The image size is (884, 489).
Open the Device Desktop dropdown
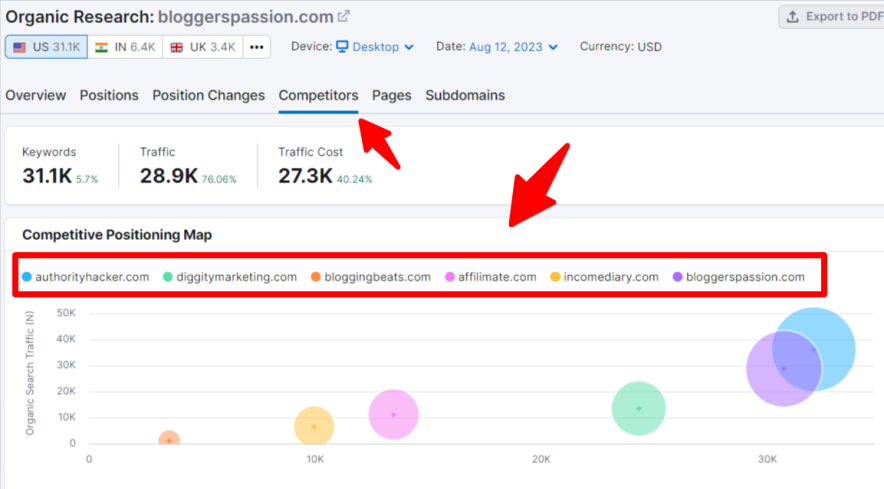(375, 47)
